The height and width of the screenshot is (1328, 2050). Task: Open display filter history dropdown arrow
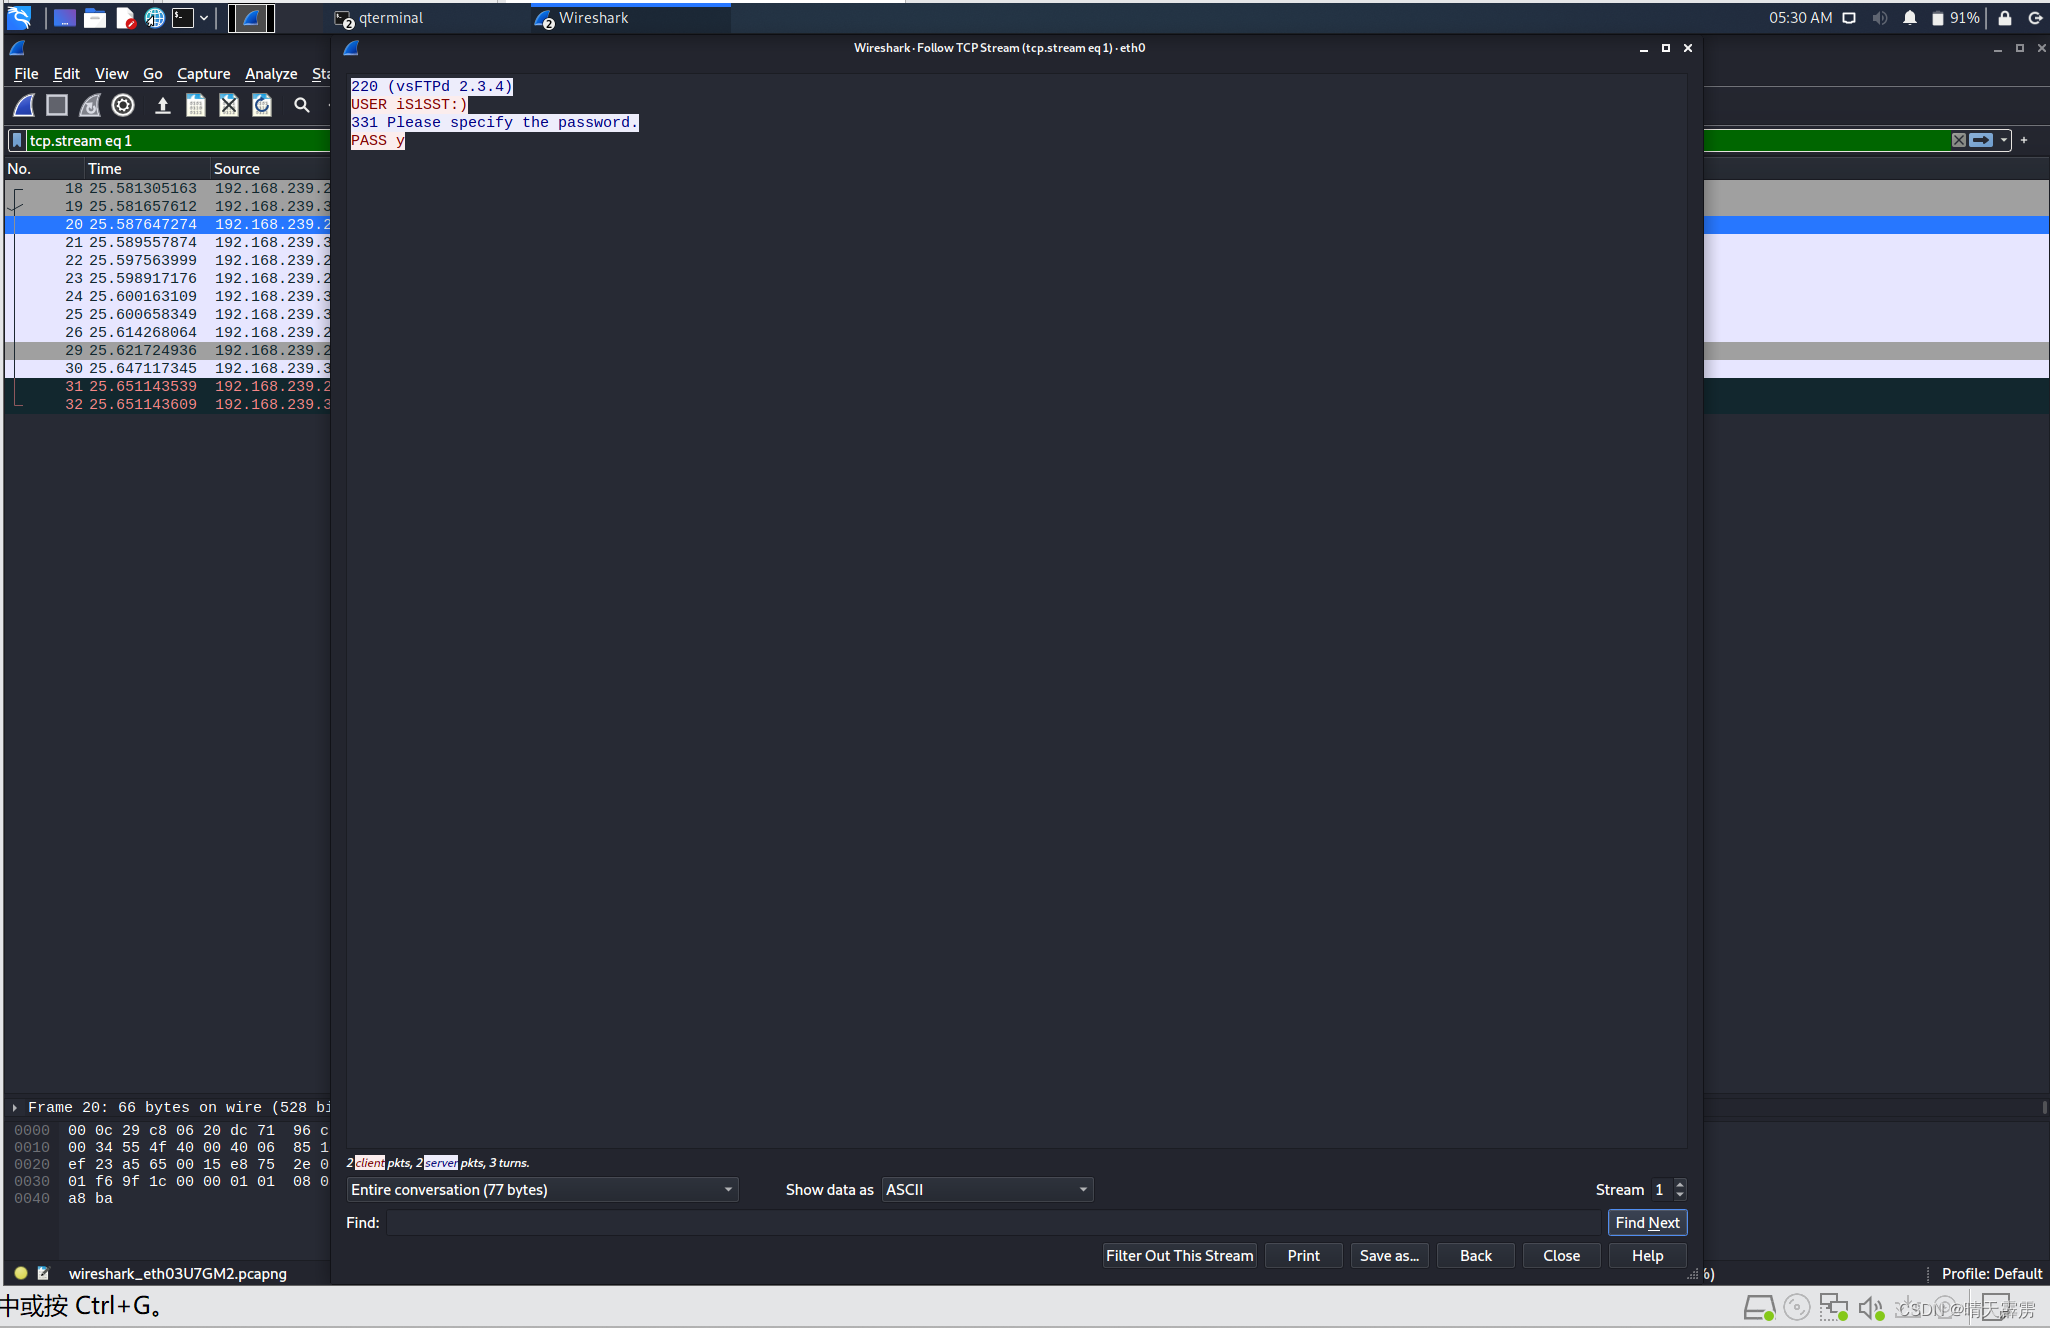2004,140
